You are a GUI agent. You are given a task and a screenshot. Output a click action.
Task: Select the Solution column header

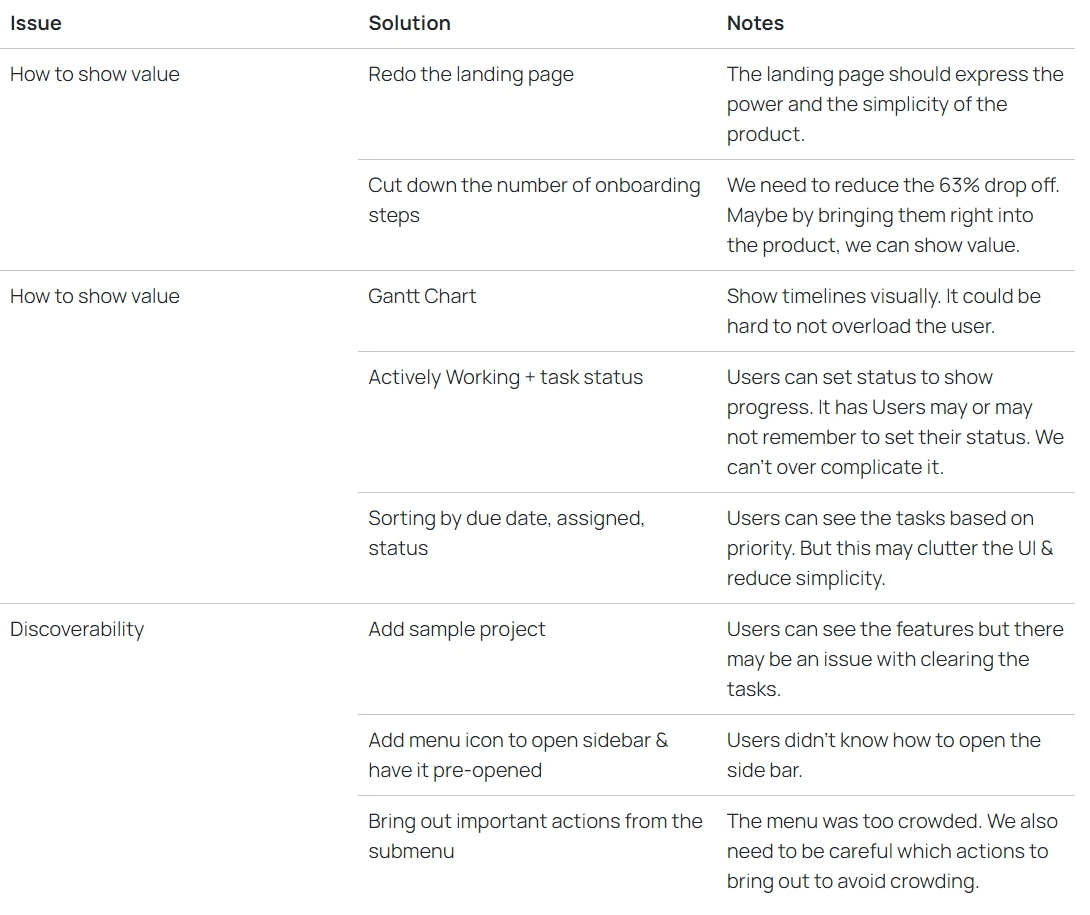pyautogui.click(x=409, y=23)
